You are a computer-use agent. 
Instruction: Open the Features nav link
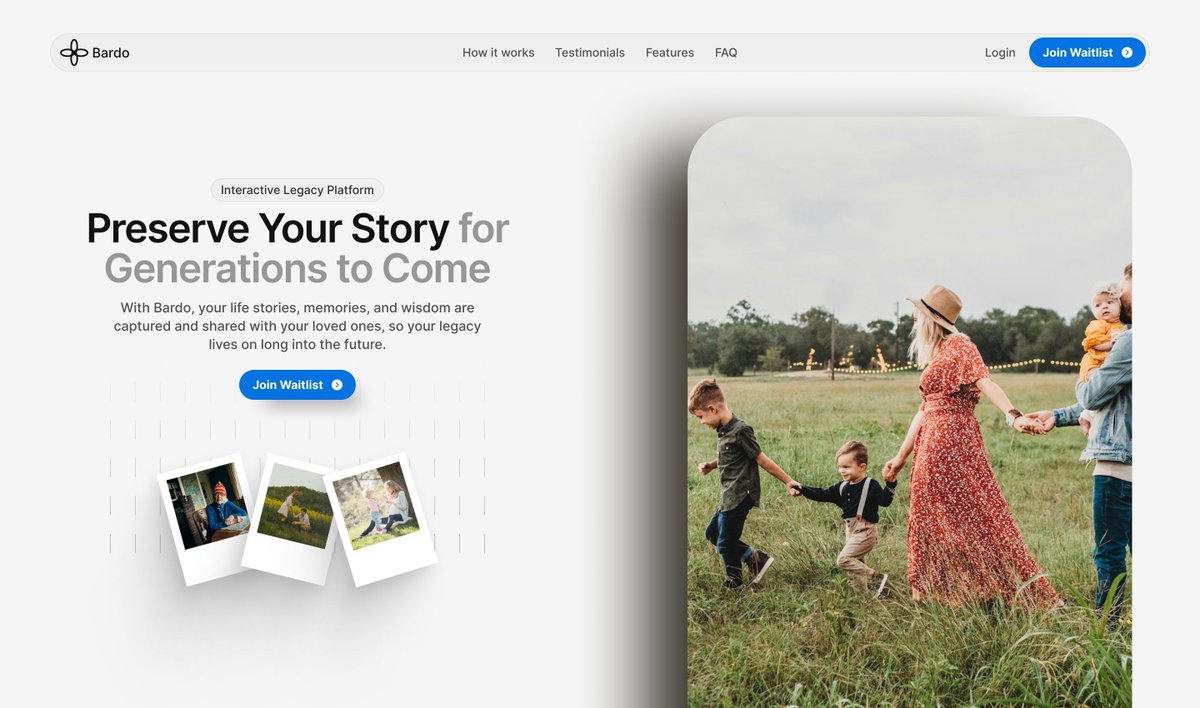click(x=670, y=53)
